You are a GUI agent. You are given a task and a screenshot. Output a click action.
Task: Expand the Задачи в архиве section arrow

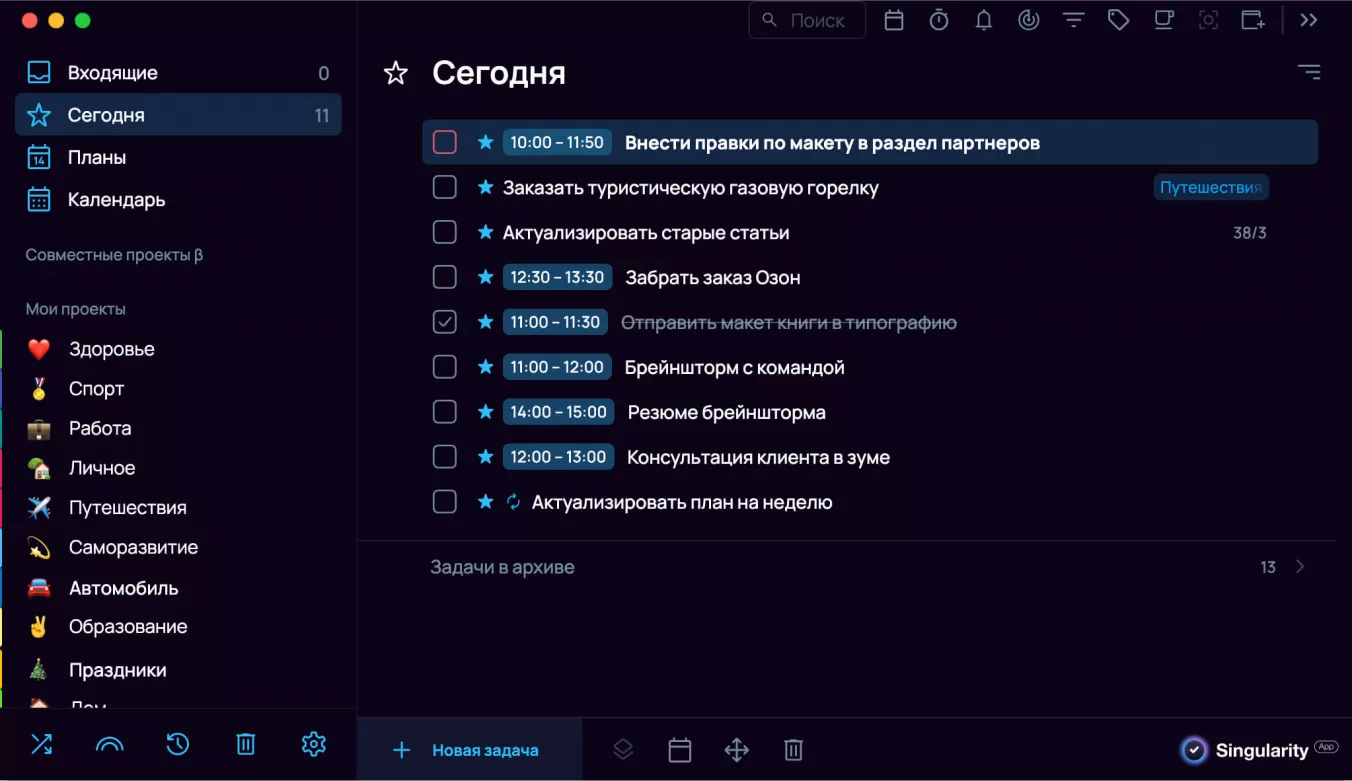1300,567
